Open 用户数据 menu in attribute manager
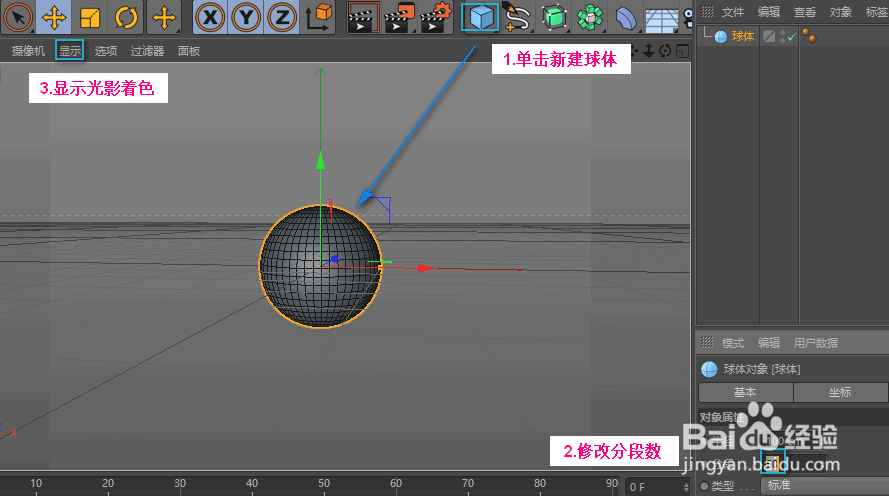The image size is (889, 496). coord(816,343)
